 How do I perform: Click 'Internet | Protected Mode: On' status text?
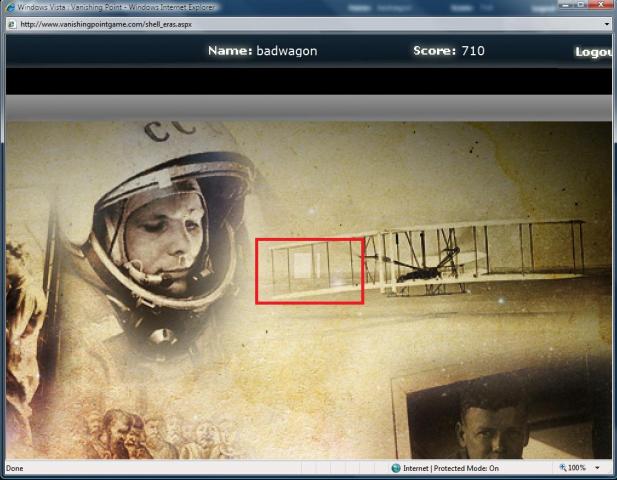(x=451, y=468)
